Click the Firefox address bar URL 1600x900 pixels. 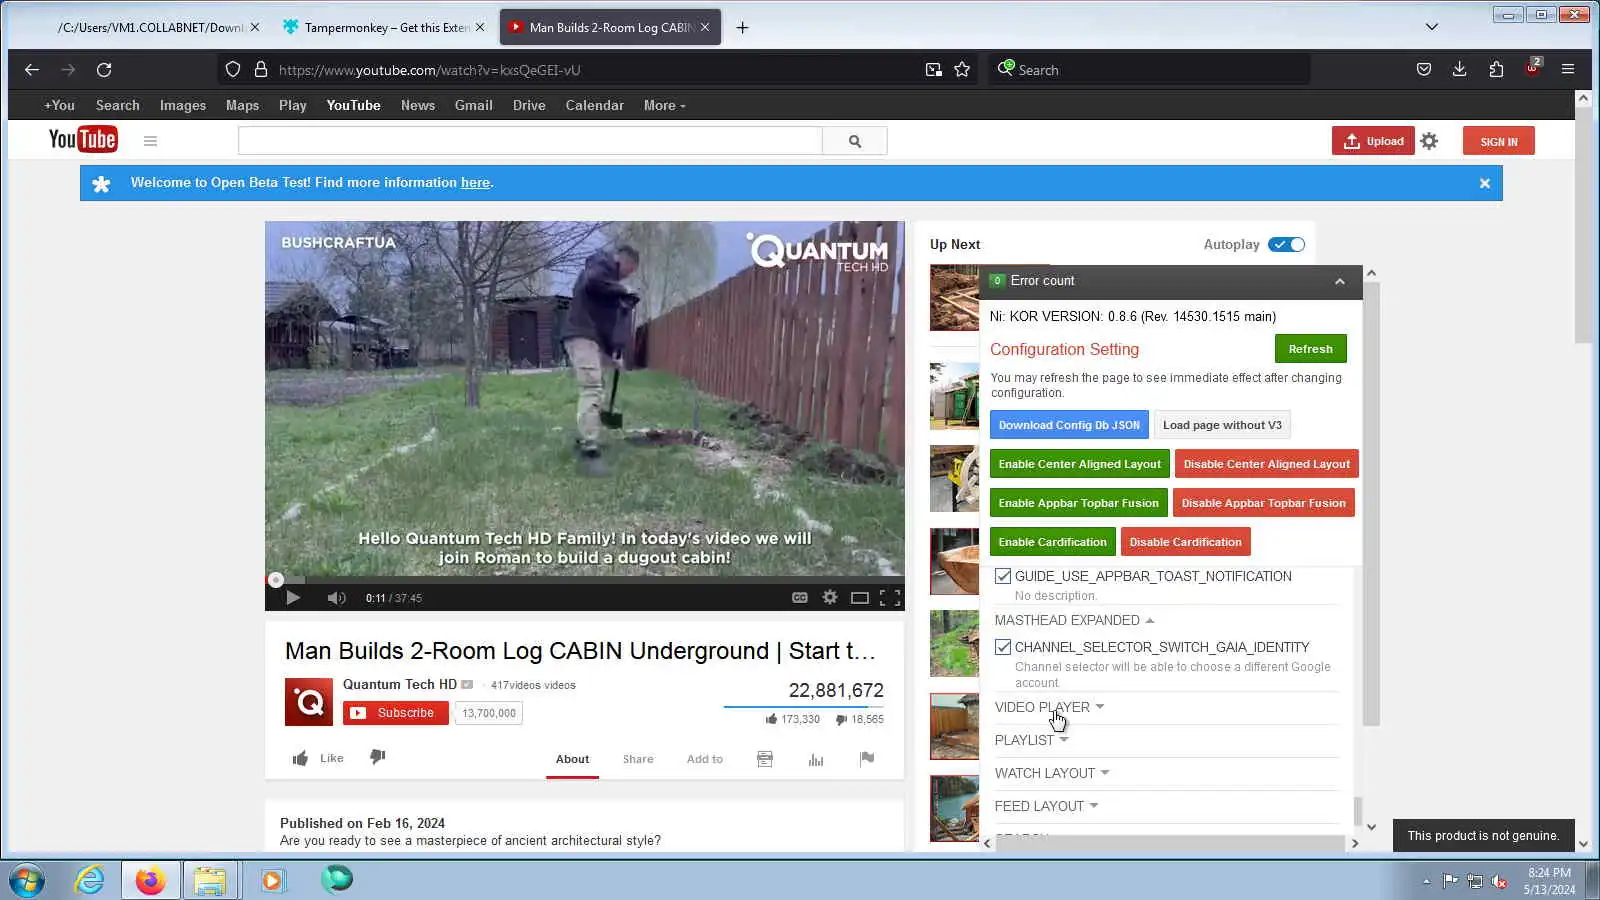pyautogui.click(x=429, y=70)
